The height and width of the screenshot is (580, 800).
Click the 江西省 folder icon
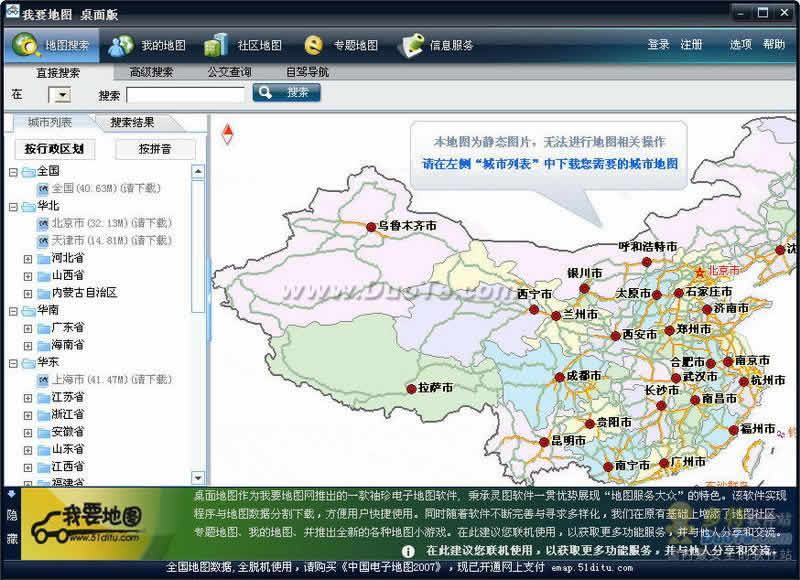coord(43,467)
